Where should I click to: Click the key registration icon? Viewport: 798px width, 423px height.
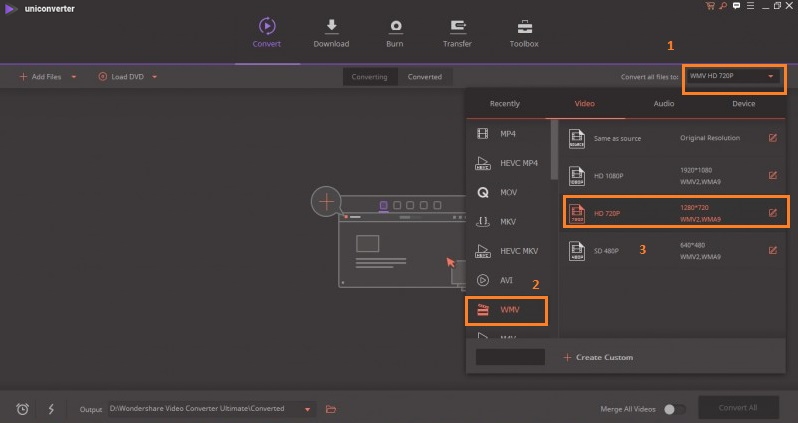click(723, 6)
